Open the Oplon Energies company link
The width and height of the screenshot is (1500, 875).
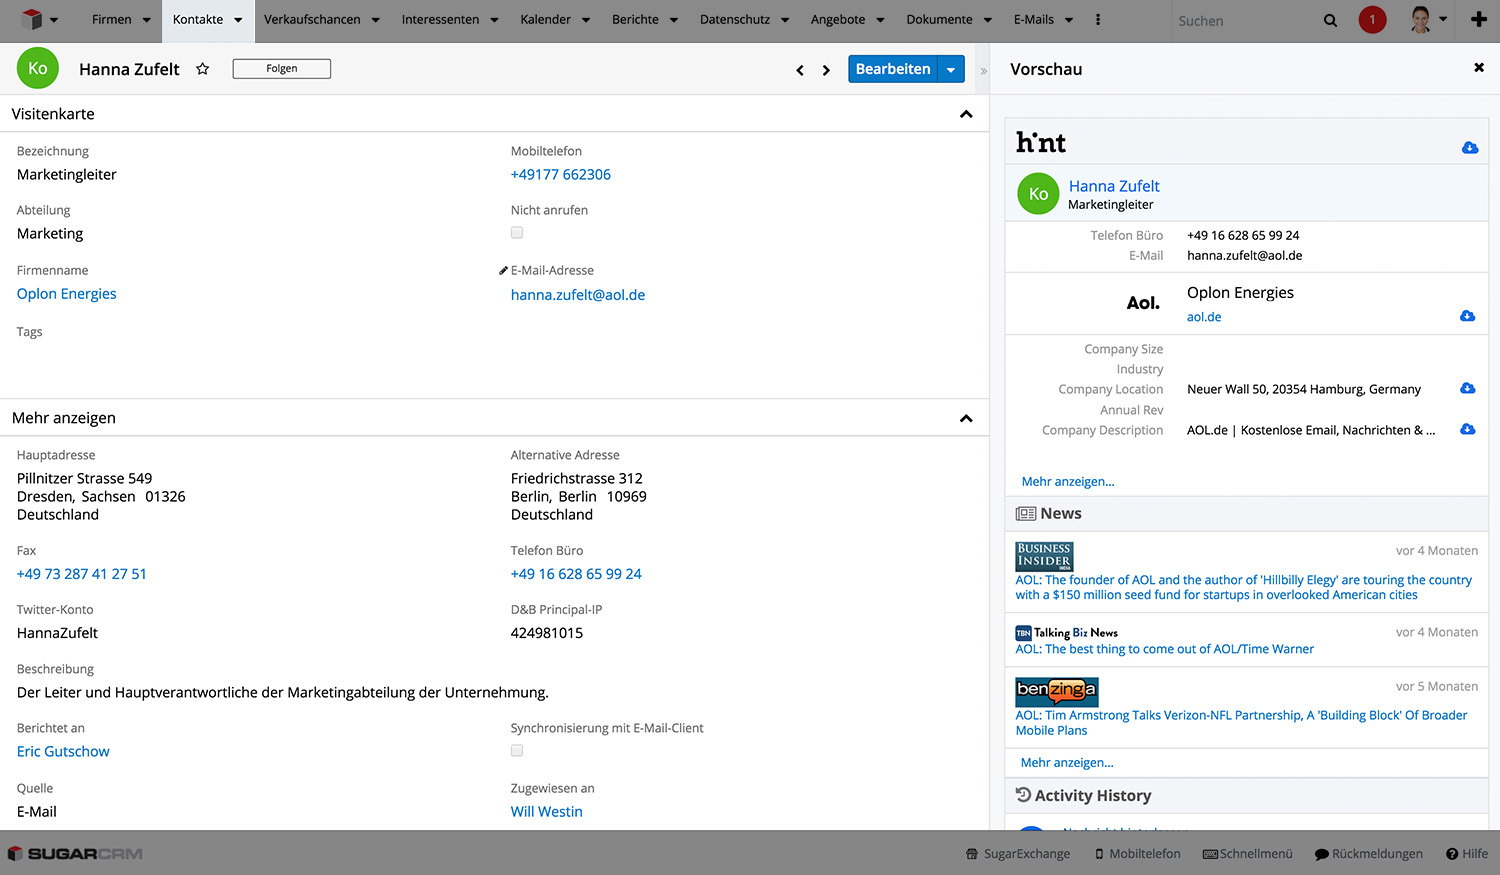pos(67,294)
